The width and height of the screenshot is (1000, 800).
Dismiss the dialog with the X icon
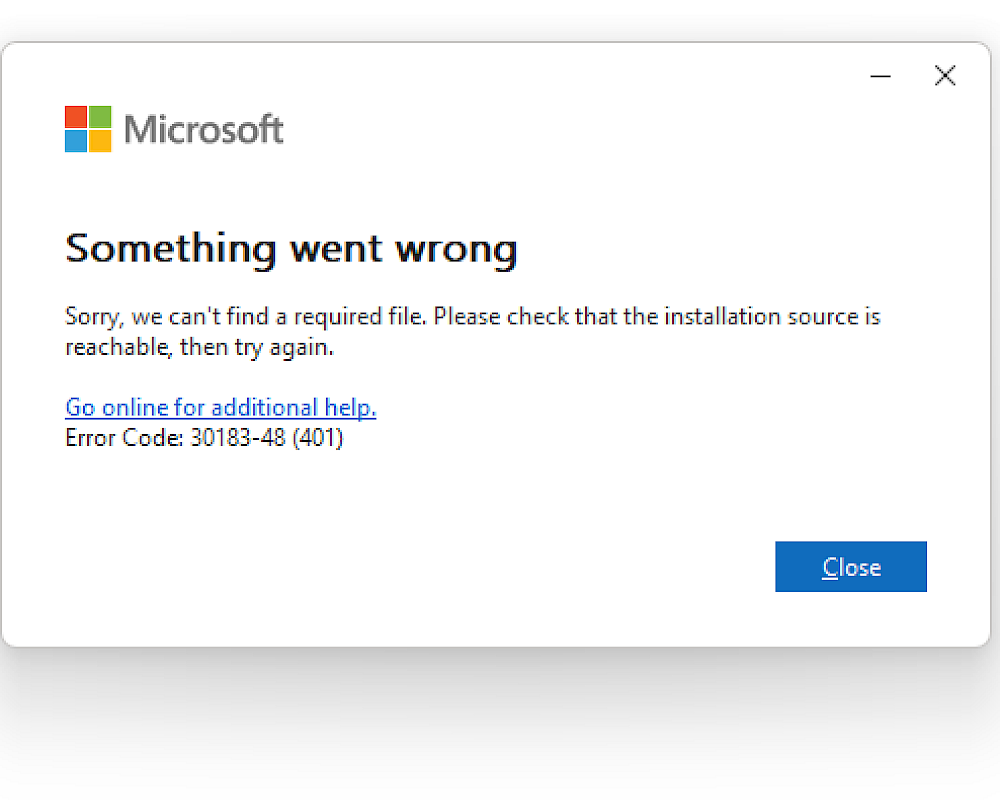(945, 76)
